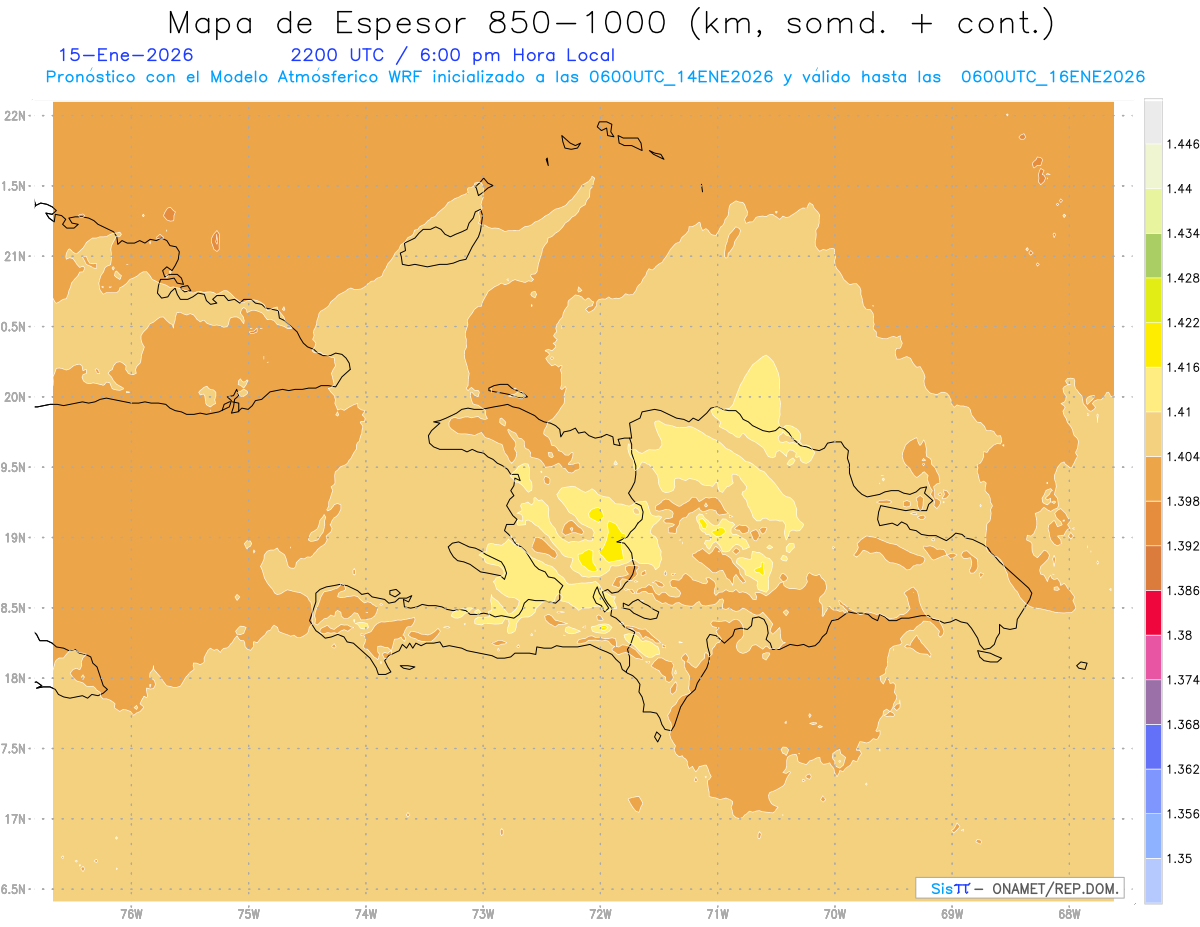Viewport: 1200px width, 927px height.
Task: Click the 17N latitude axis label
Action: pyautogui.click(x=14, y=819)
